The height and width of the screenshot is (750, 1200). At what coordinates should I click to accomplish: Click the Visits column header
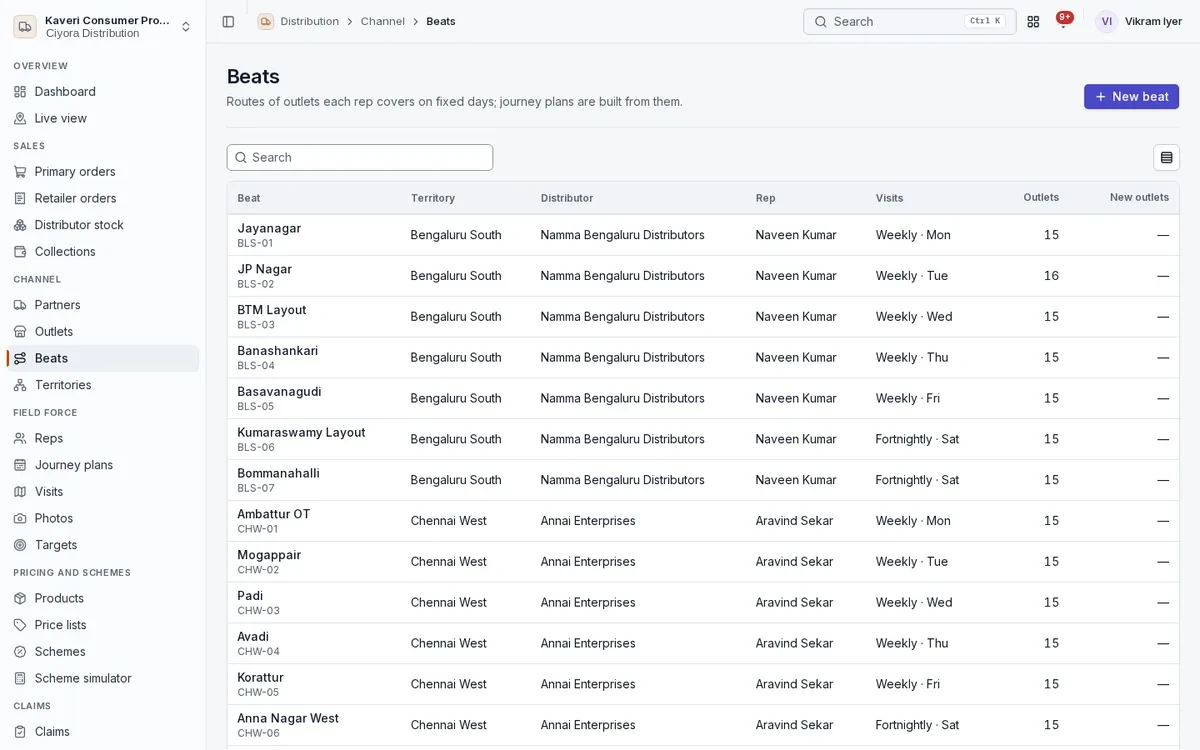(889, 198)
